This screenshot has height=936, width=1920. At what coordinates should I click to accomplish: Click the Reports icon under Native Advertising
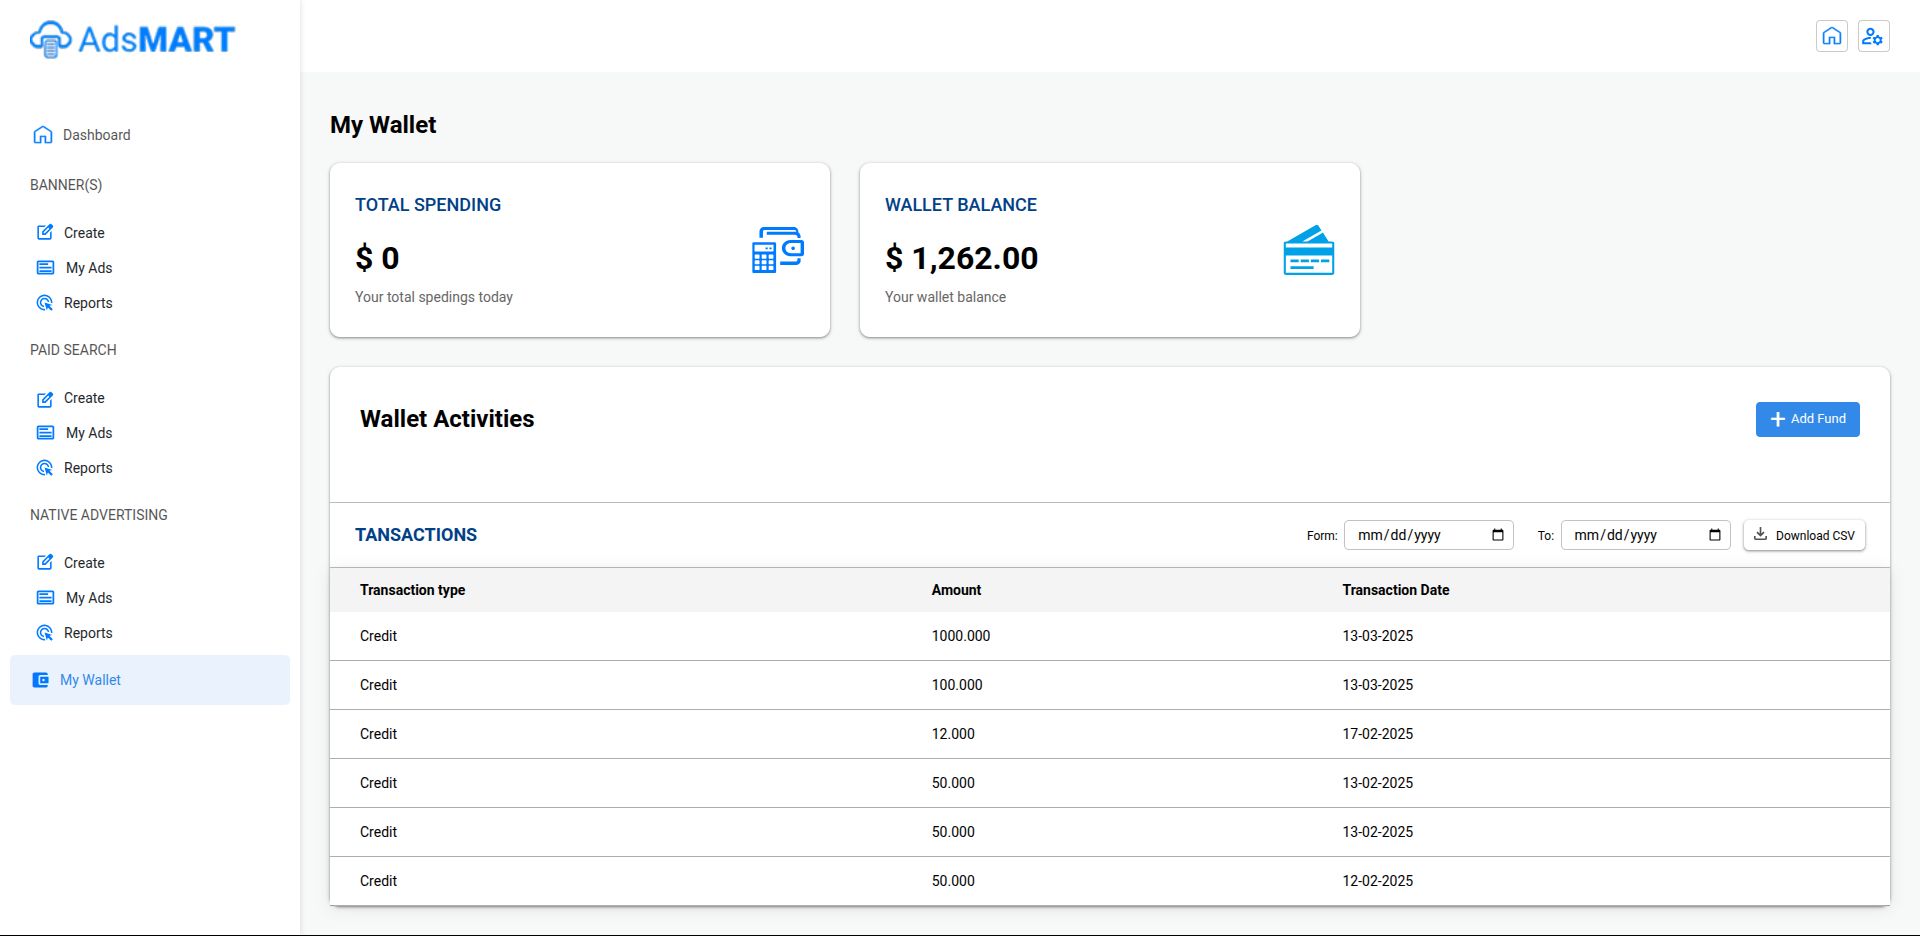tap(45, 633)
